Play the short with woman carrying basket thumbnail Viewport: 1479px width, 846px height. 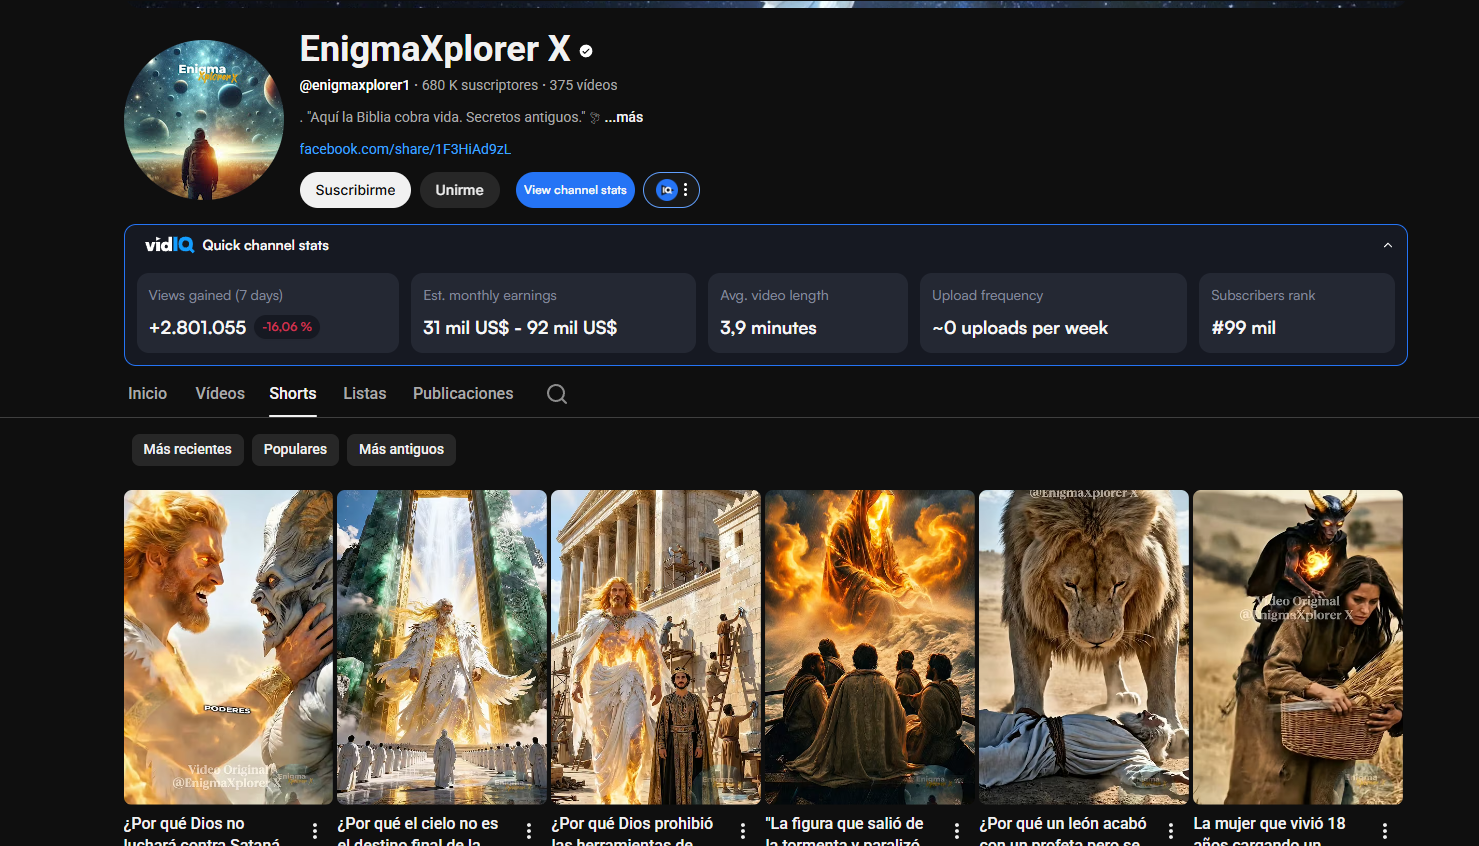point(1298,647)
